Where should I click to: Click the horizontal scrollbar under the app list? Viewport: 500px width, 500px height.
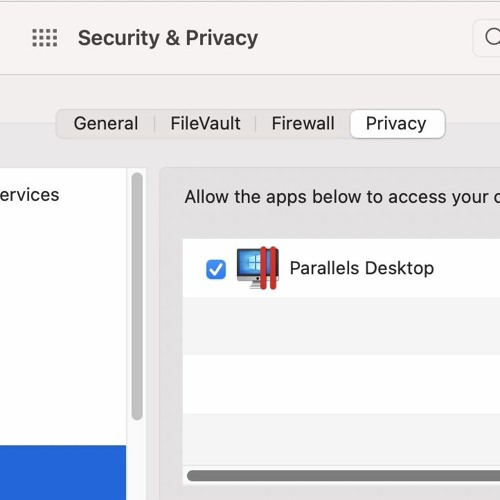[x=343, y=476]
